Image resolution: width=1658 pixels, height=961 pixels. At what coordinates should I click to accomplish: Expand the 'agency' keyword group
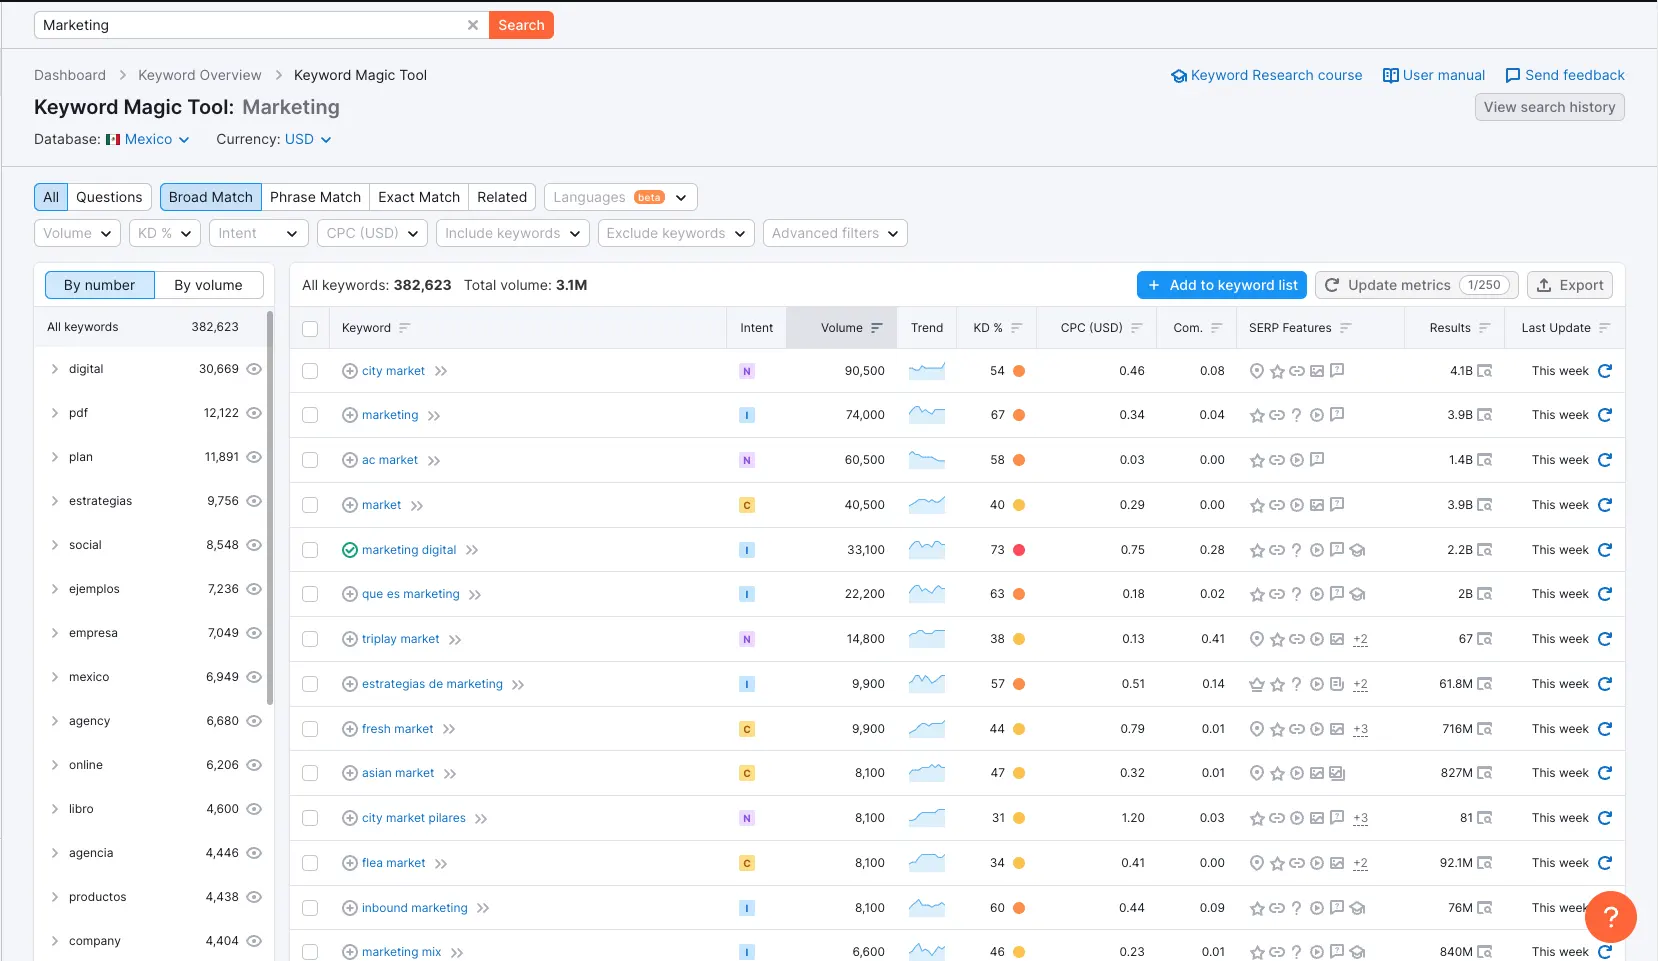point(55,720)
